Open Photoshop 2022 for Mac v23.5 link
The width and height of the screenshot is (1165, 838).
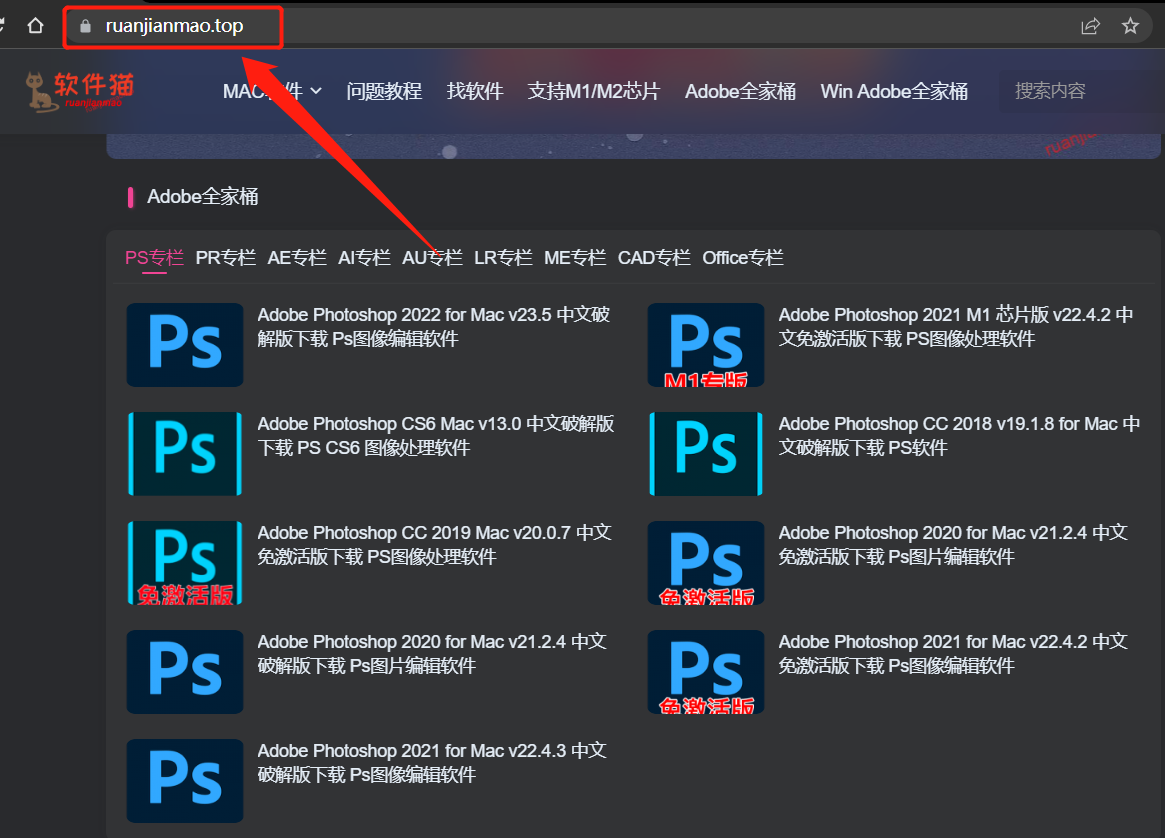[x=434, y=327]
